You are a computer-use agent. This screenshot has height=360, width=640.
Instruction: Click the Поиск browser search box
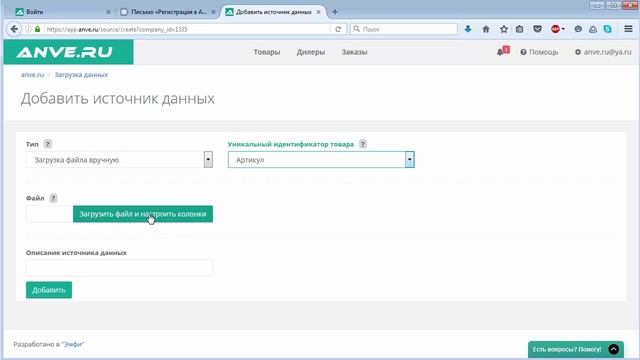pos(404,29)
